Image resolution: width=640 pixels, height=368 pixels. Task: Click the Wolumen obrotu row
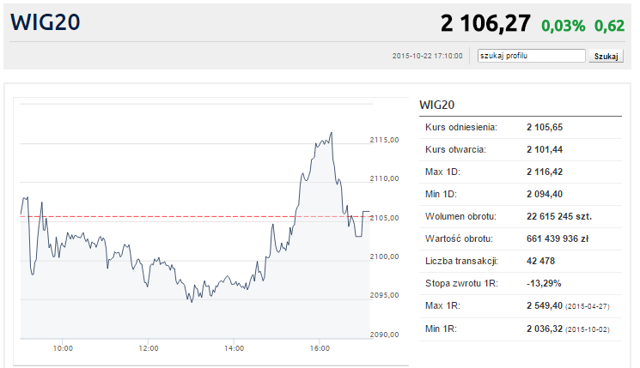pos(520,216)
